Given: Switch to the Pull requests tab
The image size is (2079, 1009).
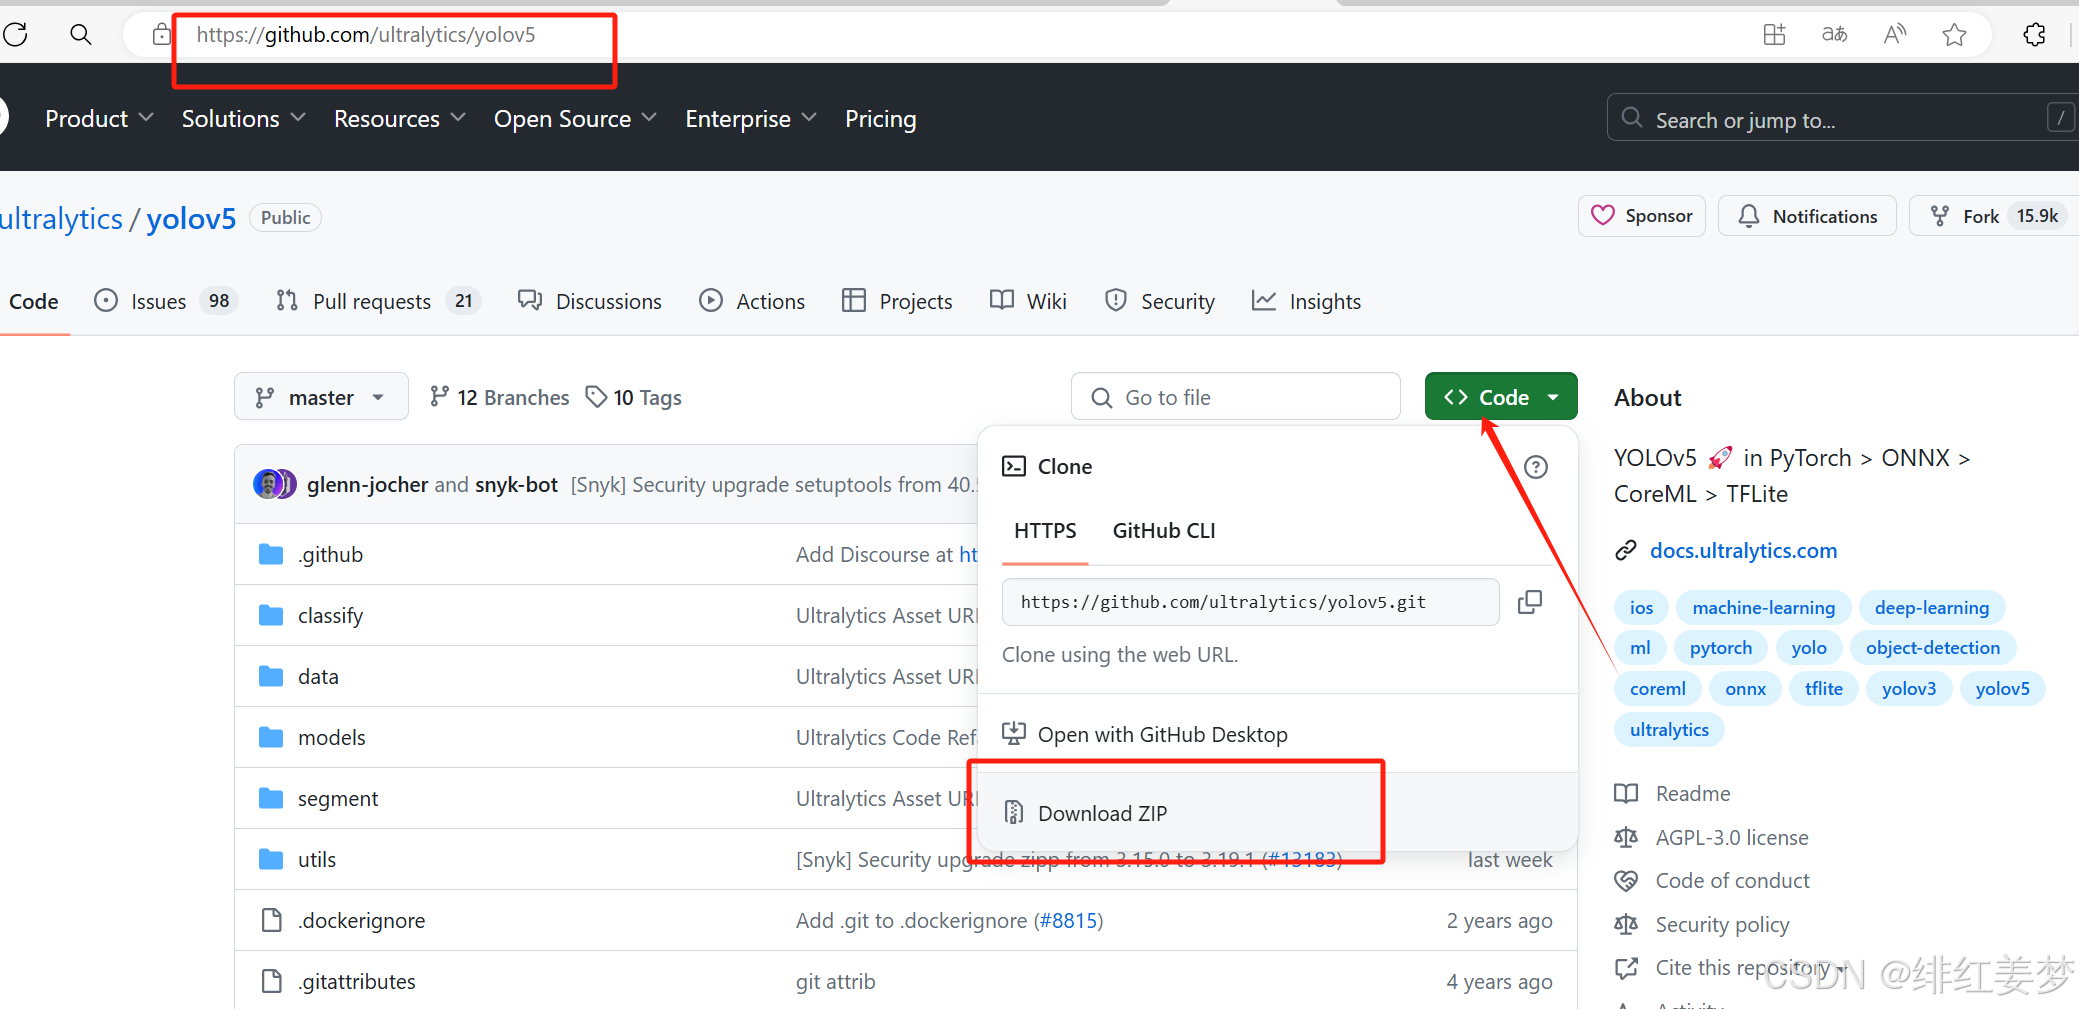Looking at the screenshot, I should 378,301.
